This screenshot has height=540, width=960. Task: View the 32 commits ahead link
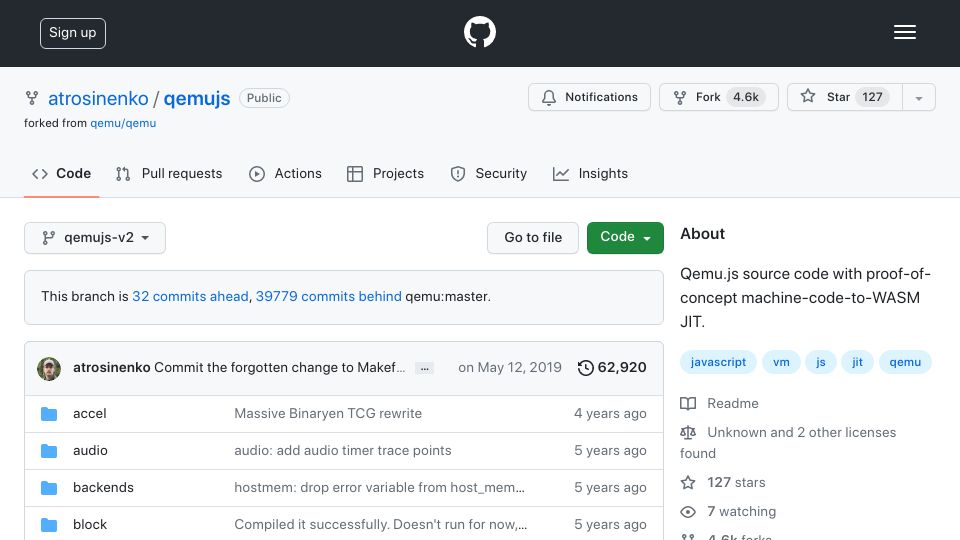[190, 296]
